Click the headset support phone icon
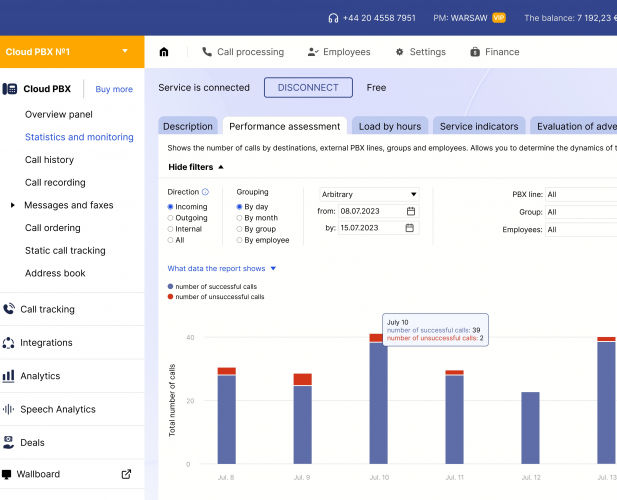 point(333,18)
